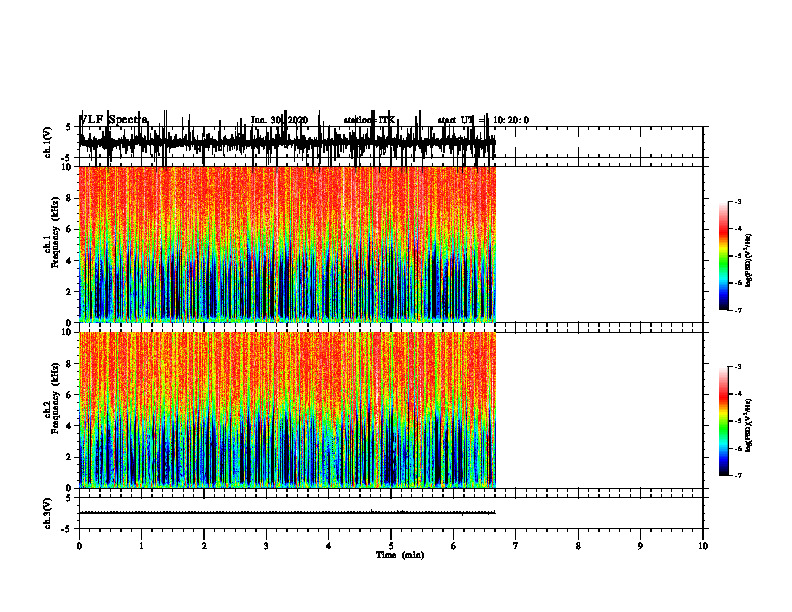Click the '2' tick label on the Time axis
This screenshot has height=612, width=792.
click(204, 546)
